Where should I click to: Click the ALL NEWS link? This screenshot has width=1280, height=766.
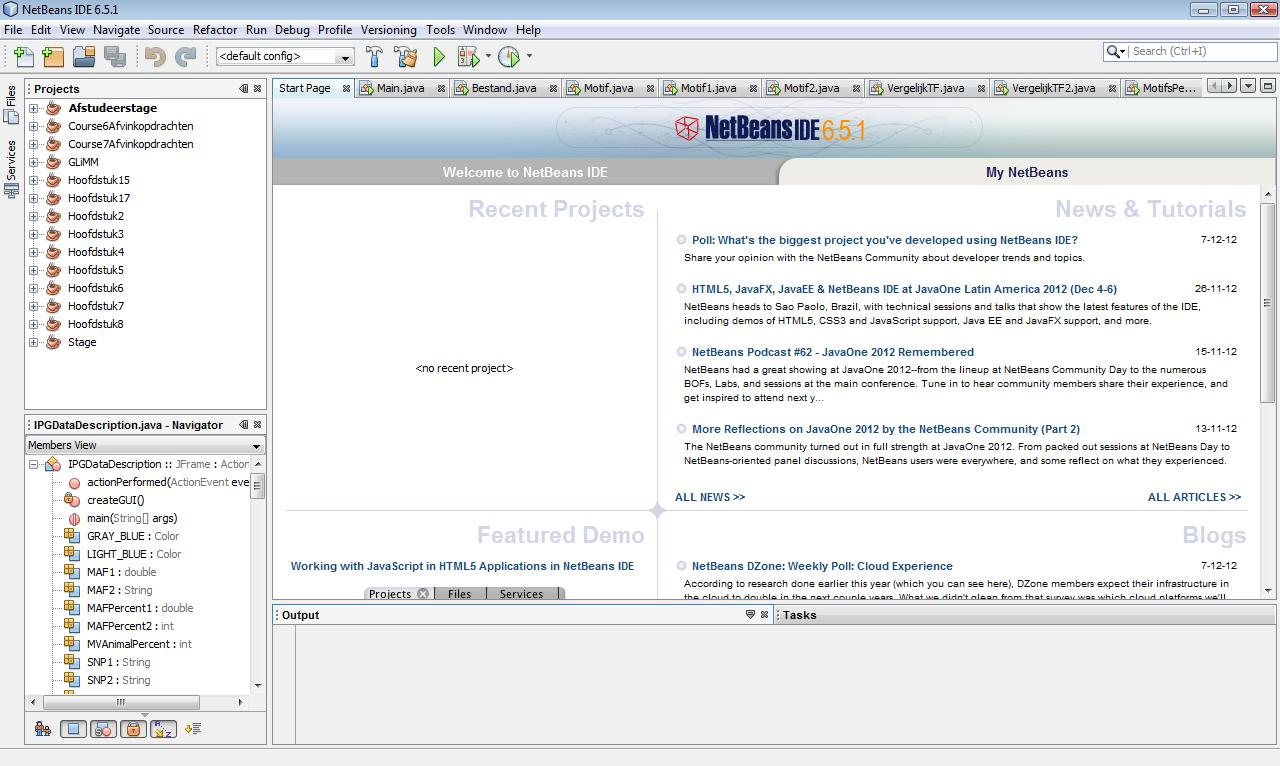(710, 497)
